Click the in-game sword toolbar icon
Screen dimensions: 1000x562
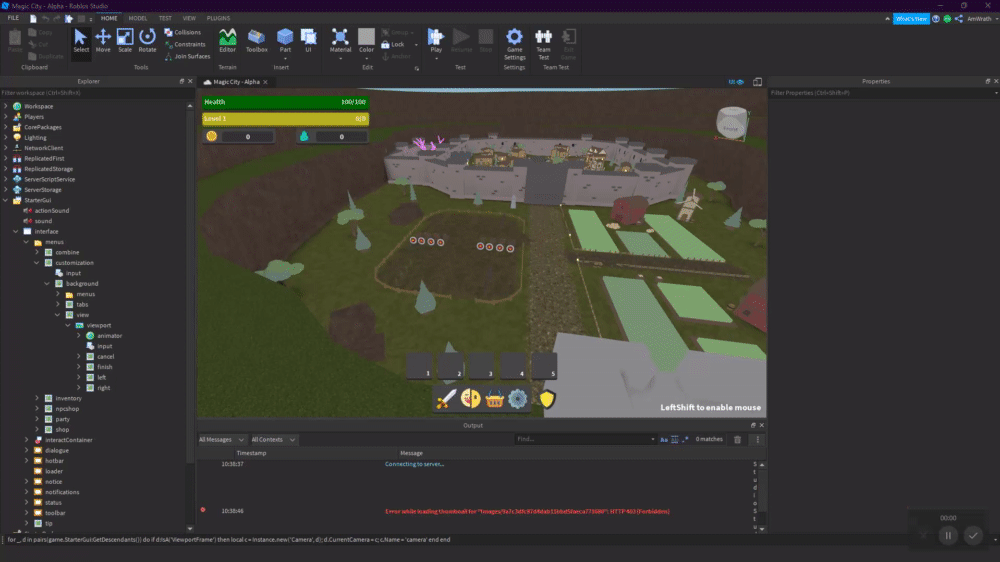click(x=446, y=399)
